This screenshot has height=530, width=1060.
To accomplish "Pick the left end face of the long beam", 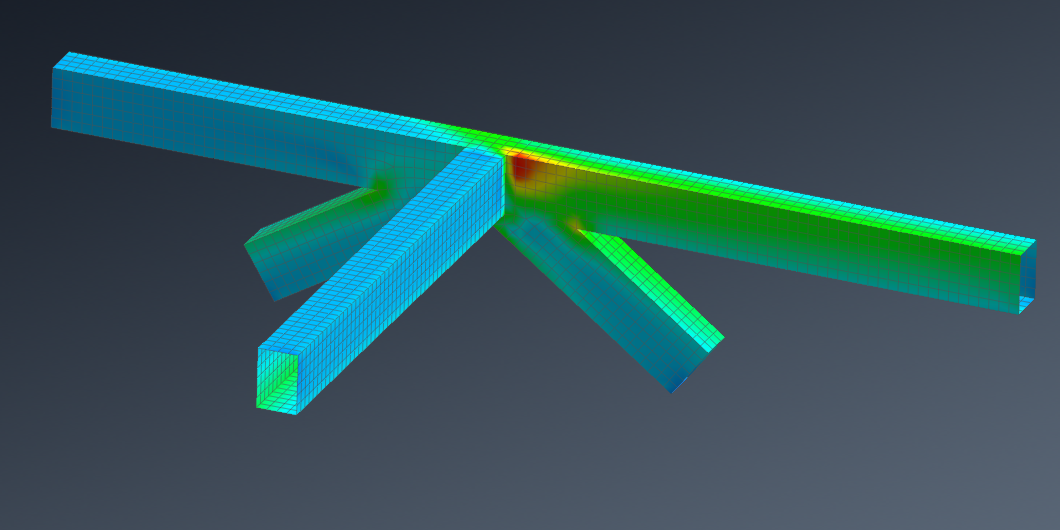I will [55, 97].
